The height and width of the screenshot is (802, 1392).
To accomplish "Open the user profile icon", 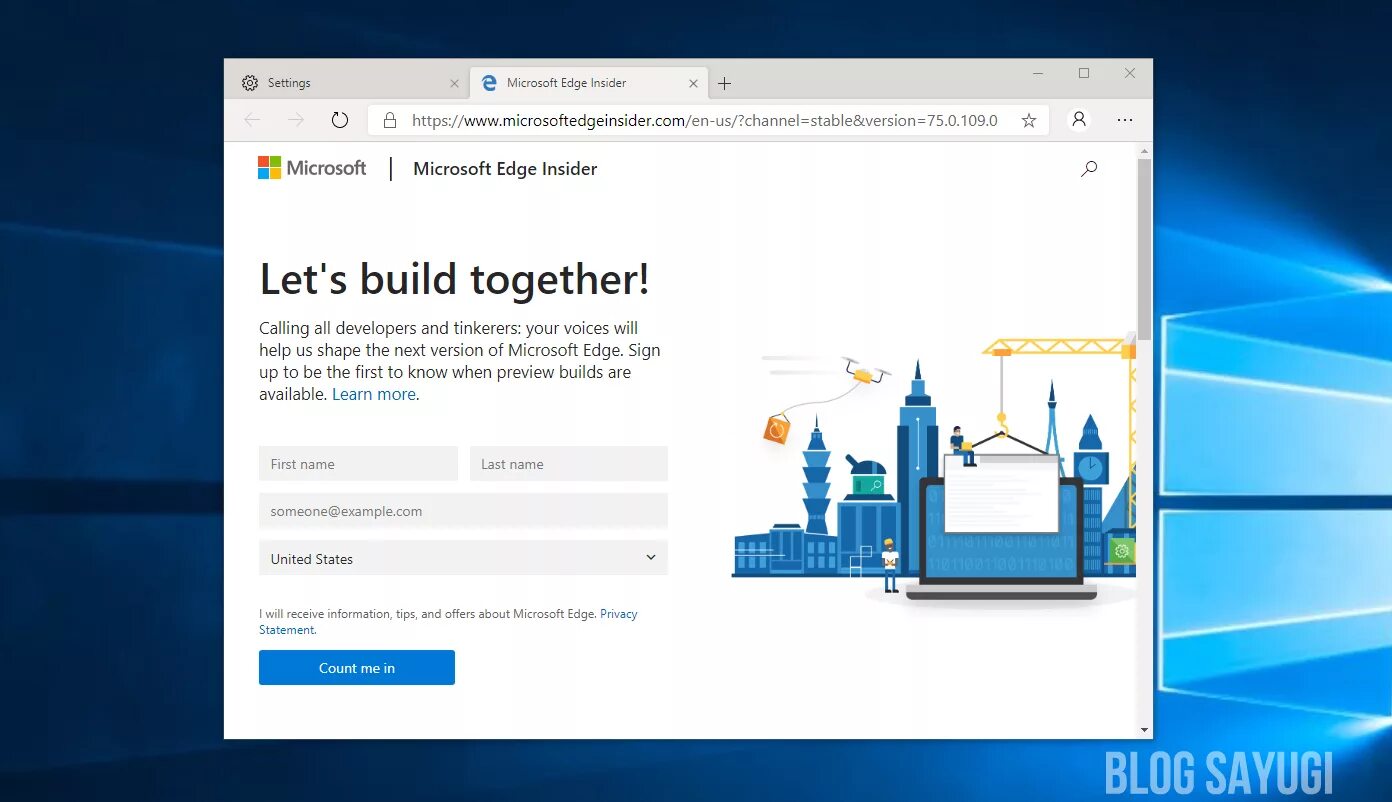I will (1079, 119).
